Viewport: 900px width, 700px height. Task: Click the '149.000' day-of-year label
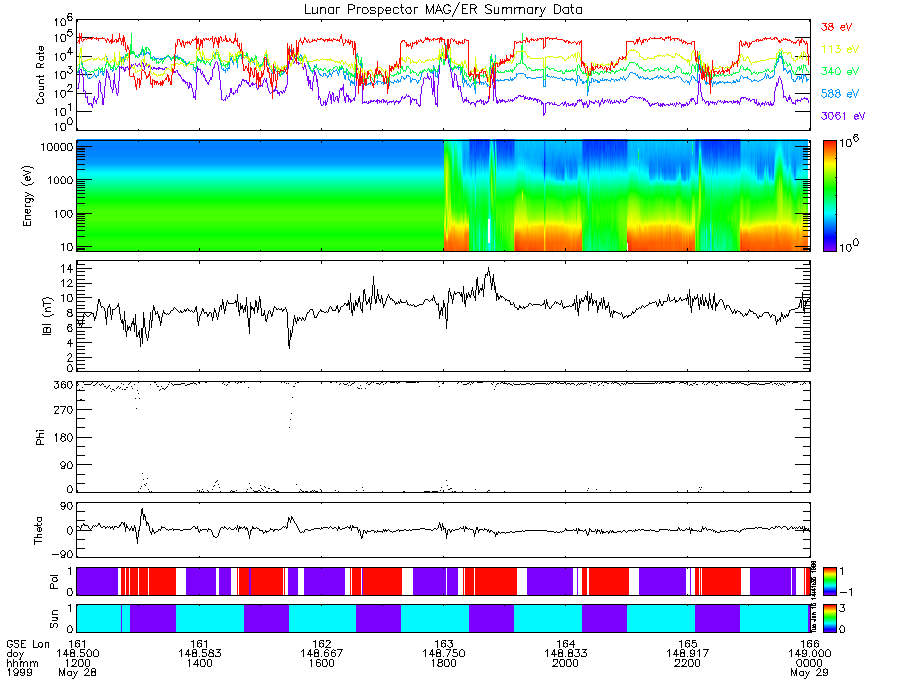[x=809, y=654]
